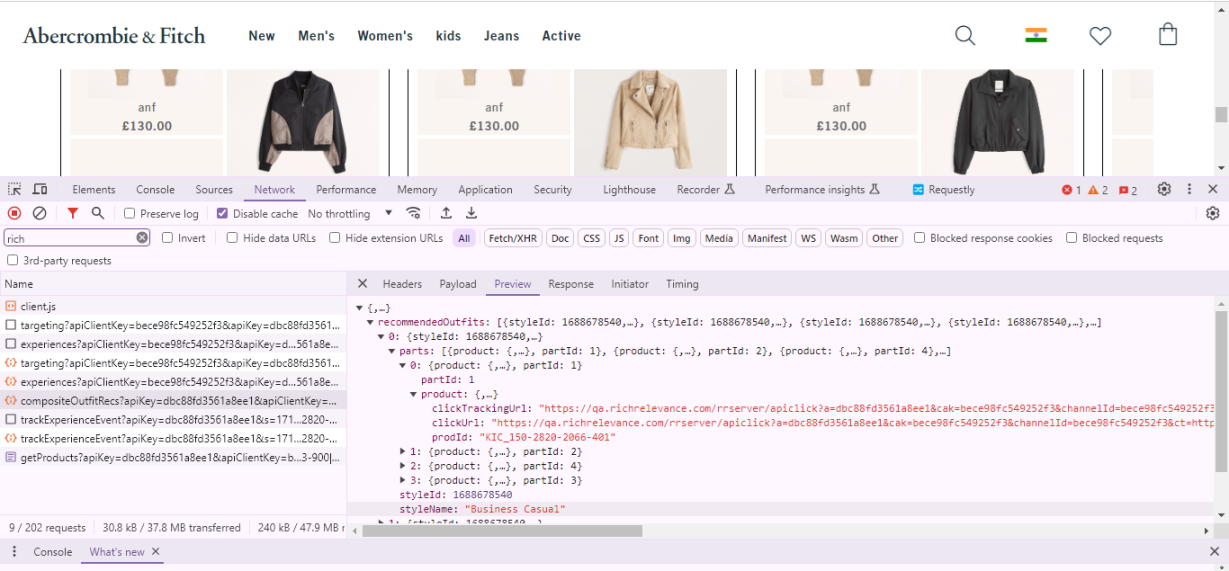
Task: Open the wishlist heart icon
Action: [x=1100, y=36]
